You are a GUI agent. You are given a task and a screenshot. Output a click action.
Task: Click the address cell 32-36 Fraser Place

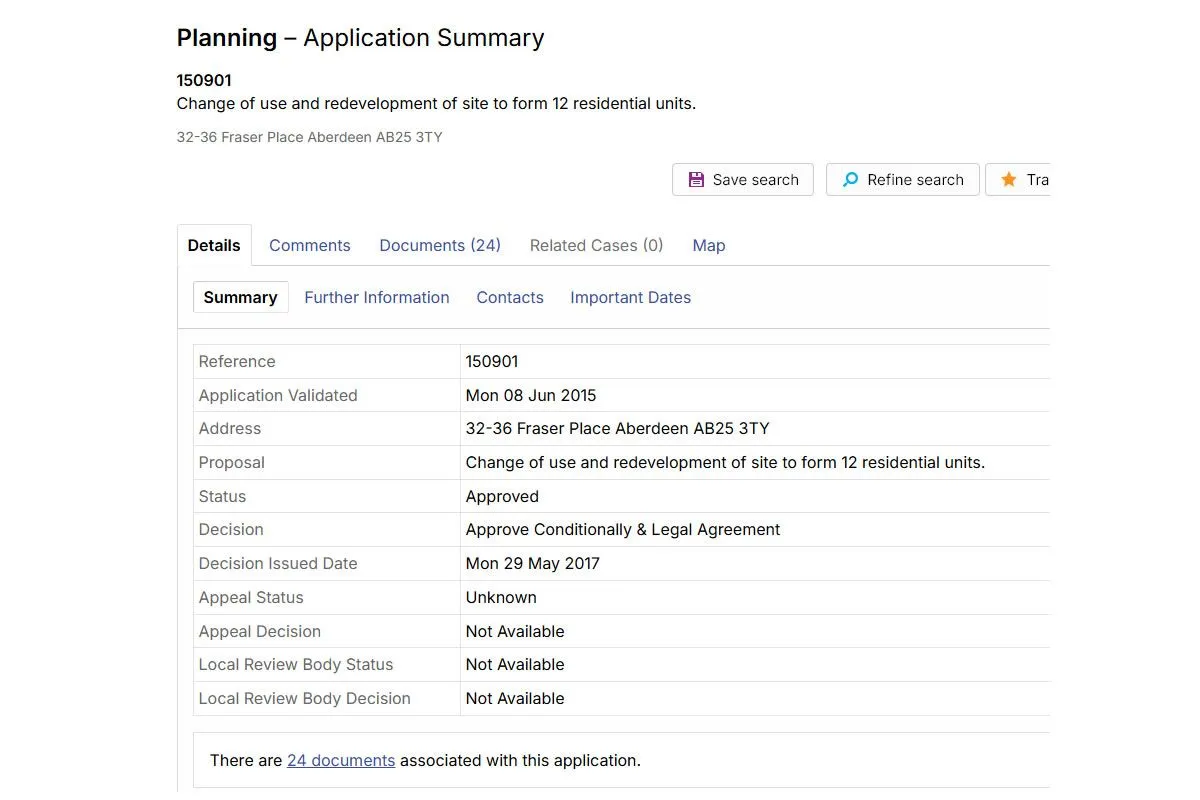(755, 428)
